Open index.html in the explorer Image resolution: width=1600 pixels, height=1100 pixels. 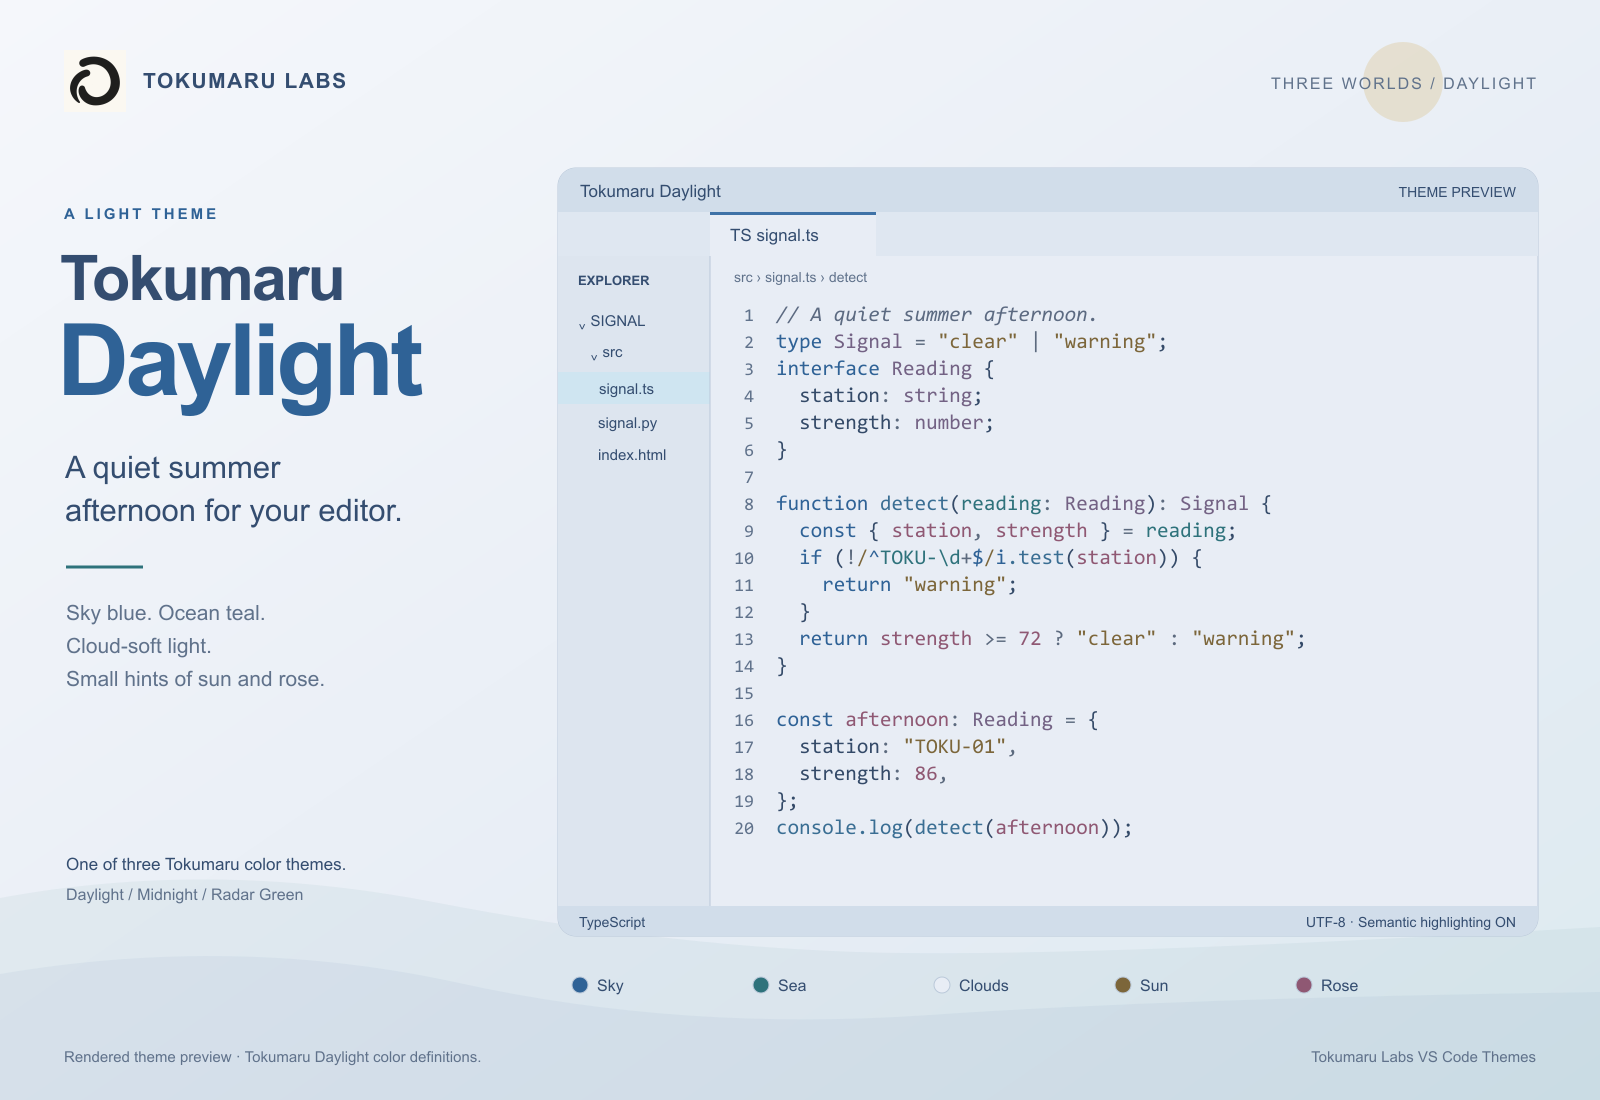point(634,455)
